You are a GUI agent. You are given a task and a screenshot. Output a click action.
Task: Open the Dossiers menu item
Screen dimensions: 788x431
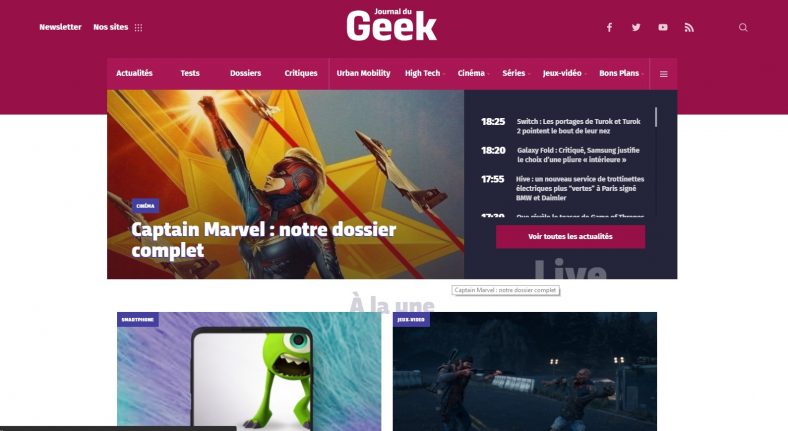(245, 73)
